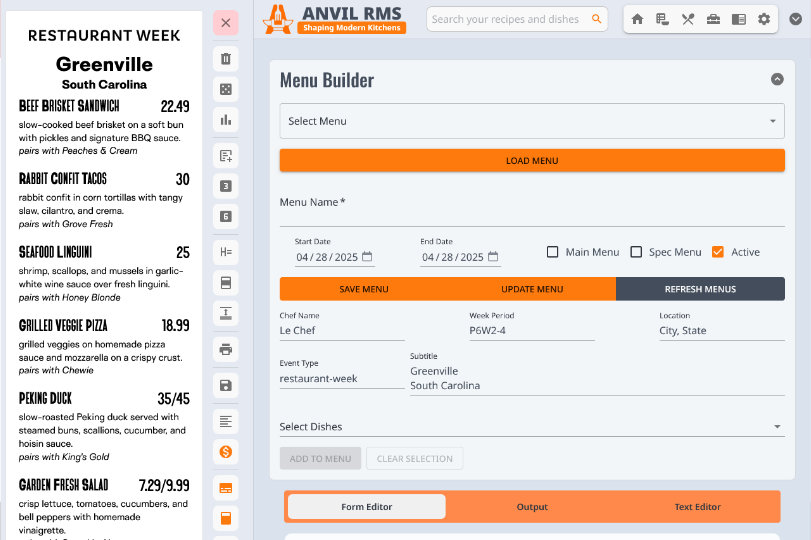This screenshot has height=540, width=811.
Task: Check the Spec Menu checkbox
Action: [636, 252]
